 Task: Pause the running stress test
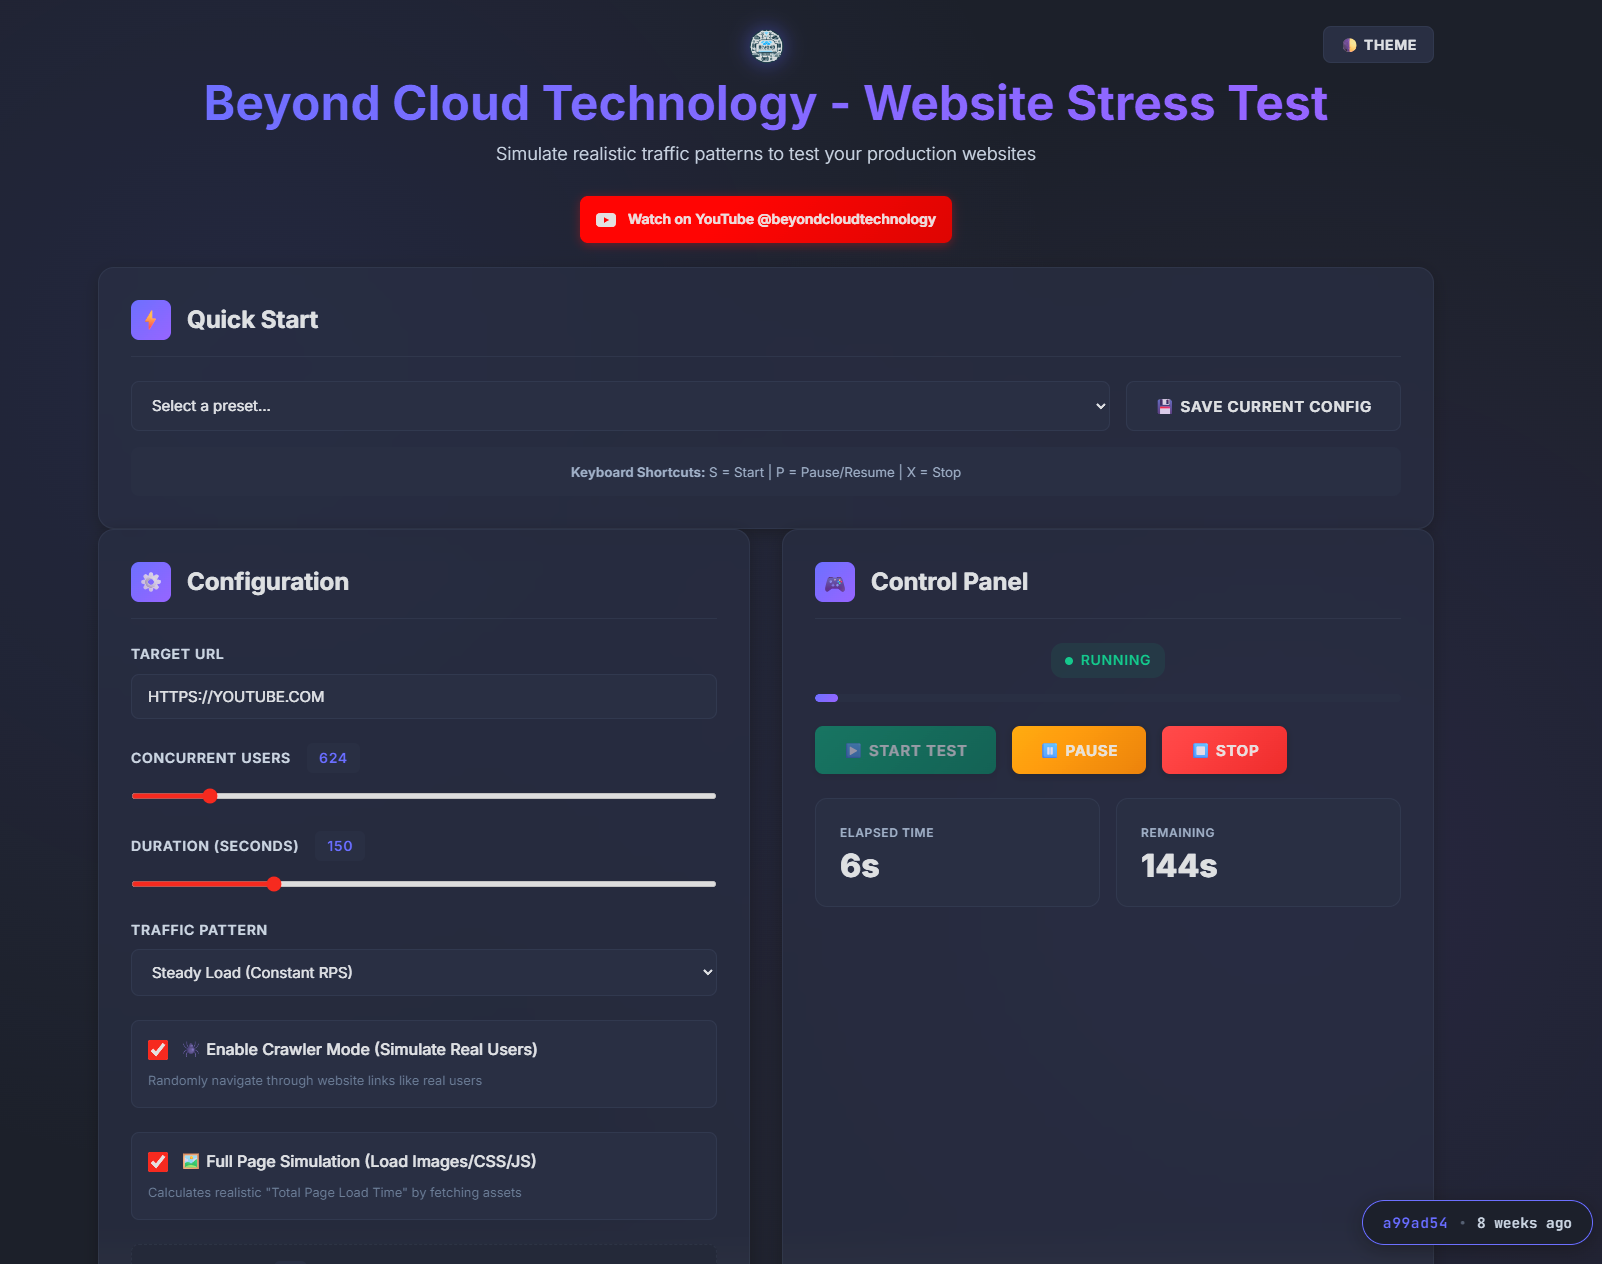click(1078, 750)
